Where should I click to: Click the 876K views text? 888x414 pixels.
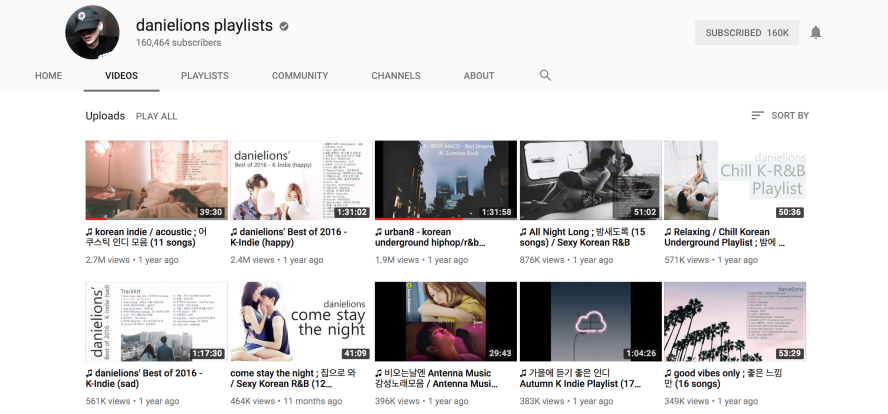click(542, 260)
